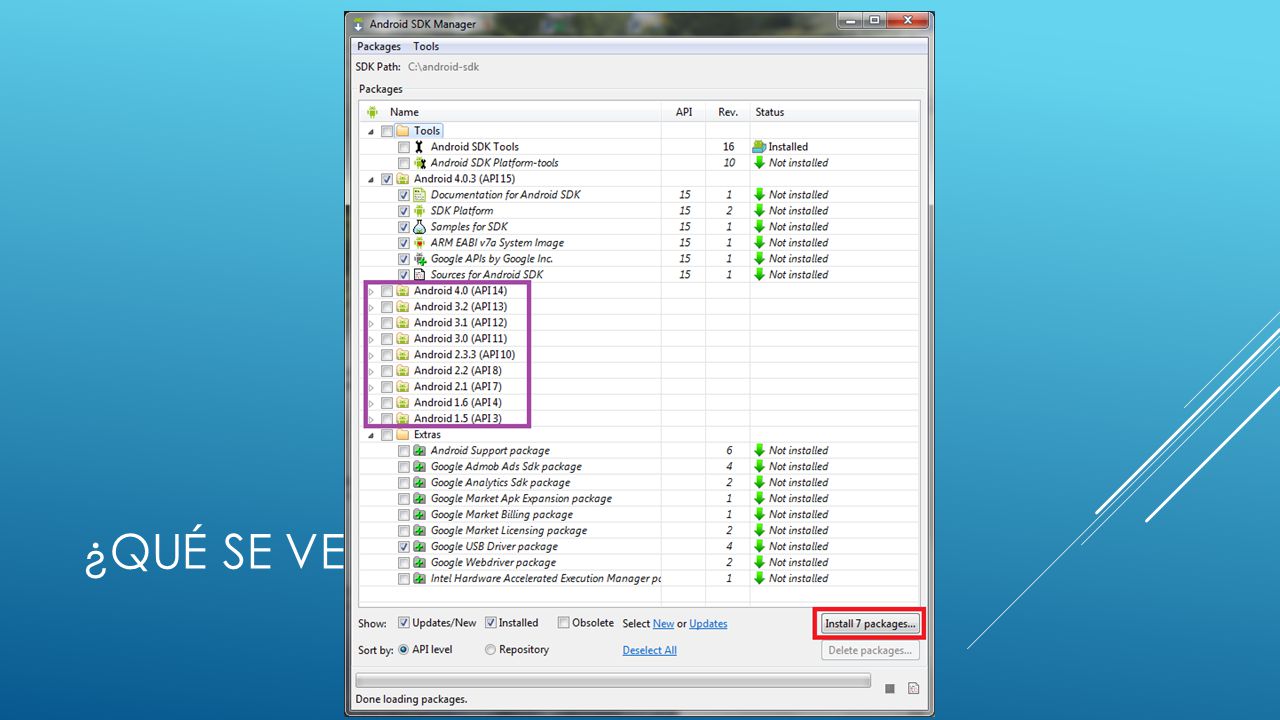1280x720 pixels.
Task: Click the Installed status icon for SDK Tools
Action: coord(759,147)
